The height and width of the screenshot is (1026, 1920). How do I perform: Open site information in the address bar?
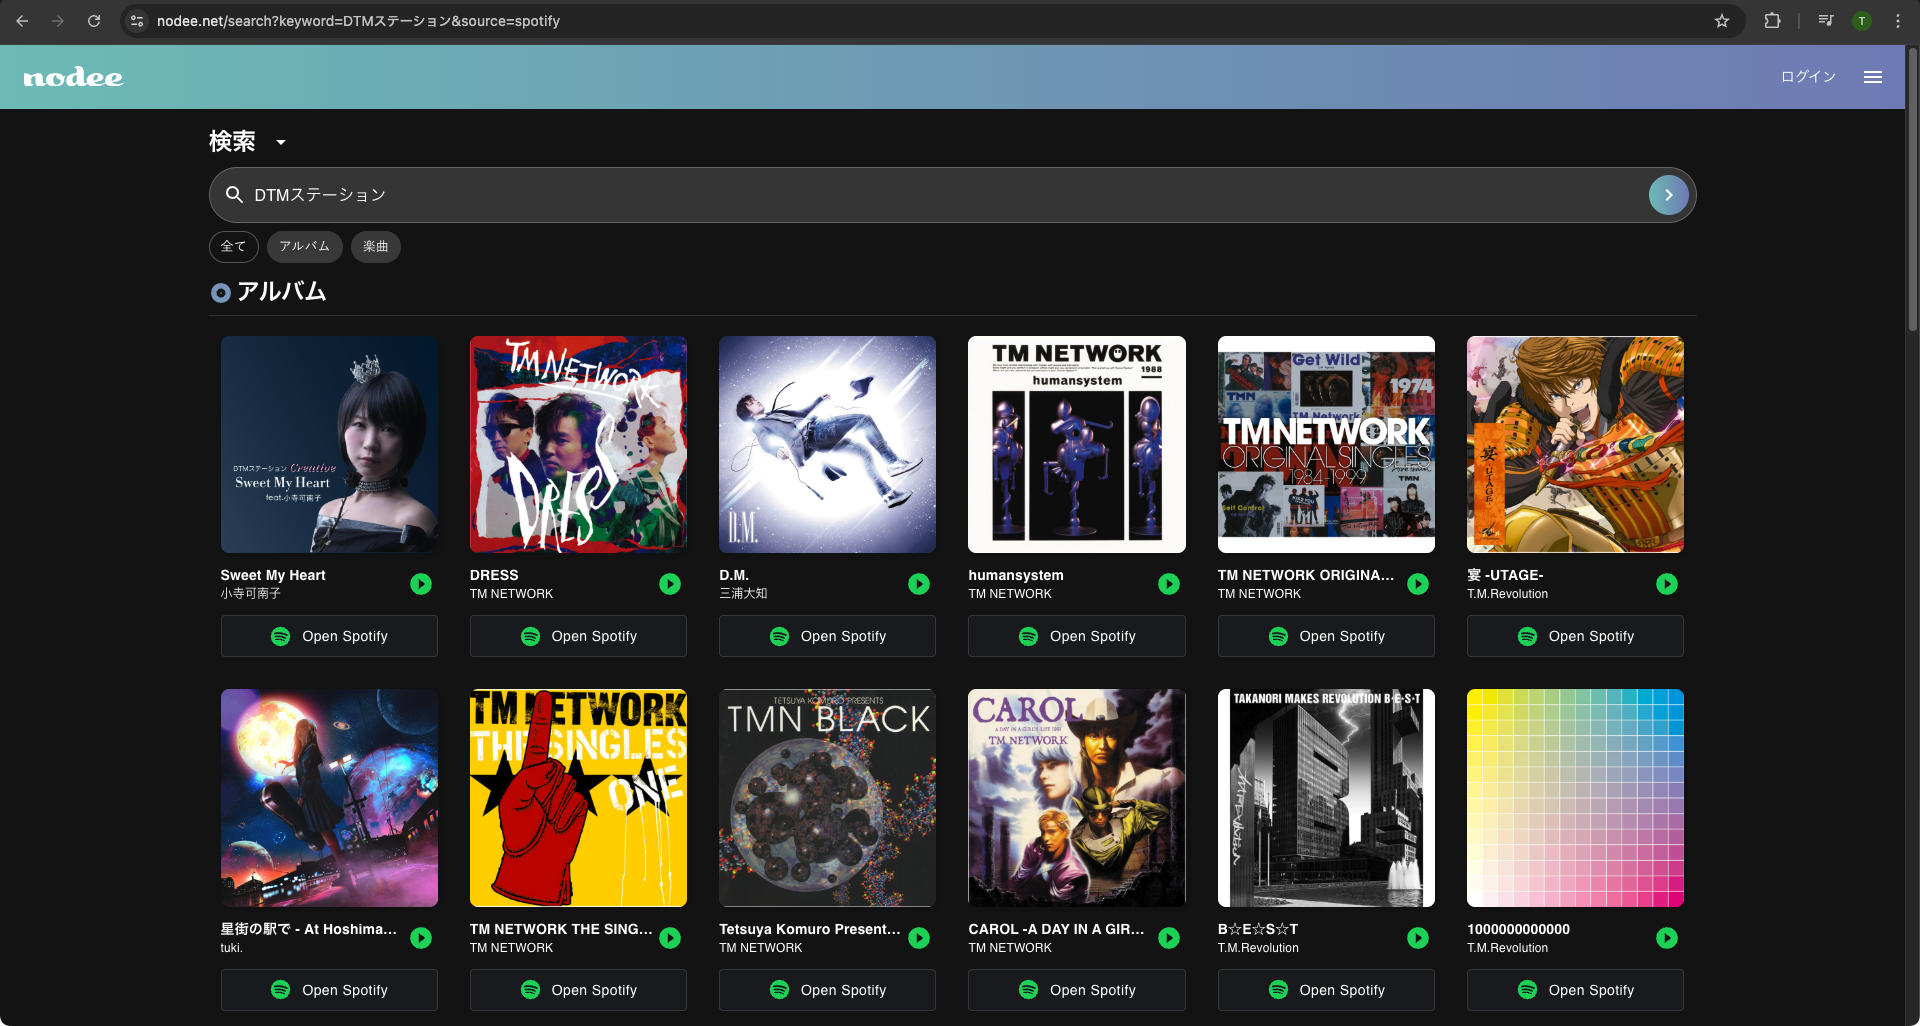pyautogui.click(x=138, y=21)
